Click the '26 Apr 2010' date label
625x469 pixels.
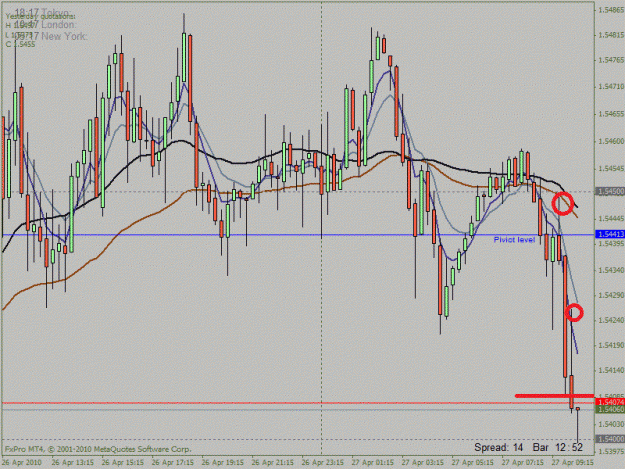(22, 463)
